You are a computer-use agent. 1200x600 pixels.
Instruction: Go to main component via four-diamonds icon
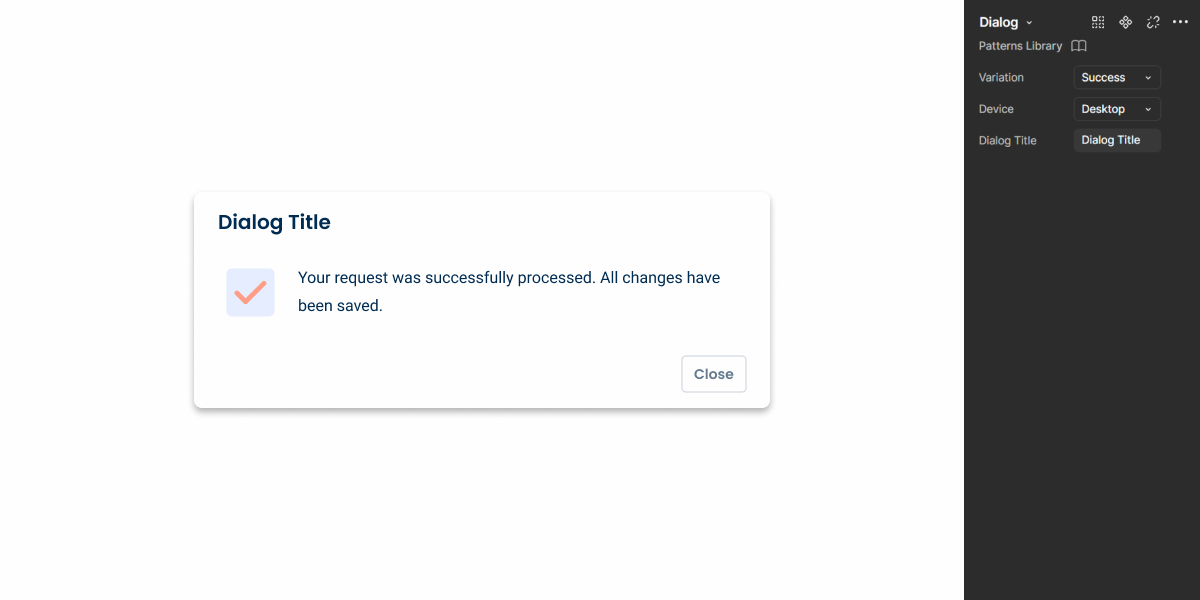tap(1125, 22)
